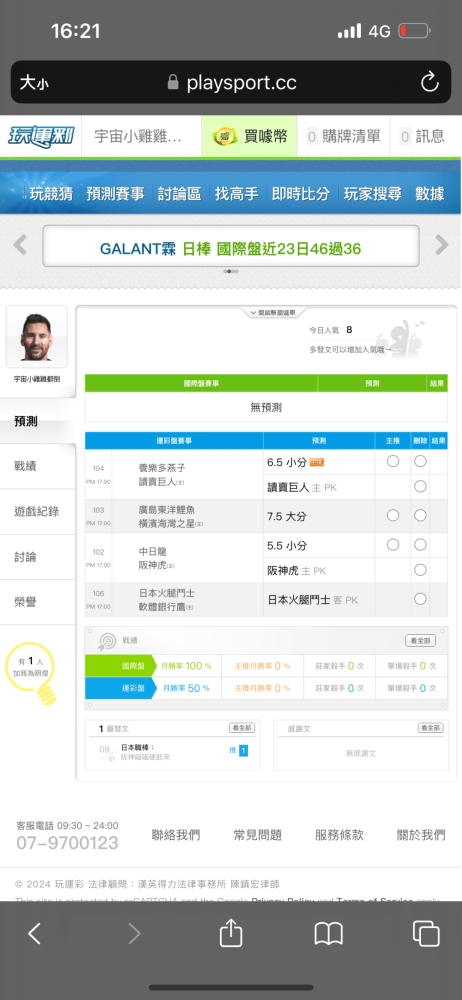Open 玩競猜 in navigation bar

(x=51, y=194)
